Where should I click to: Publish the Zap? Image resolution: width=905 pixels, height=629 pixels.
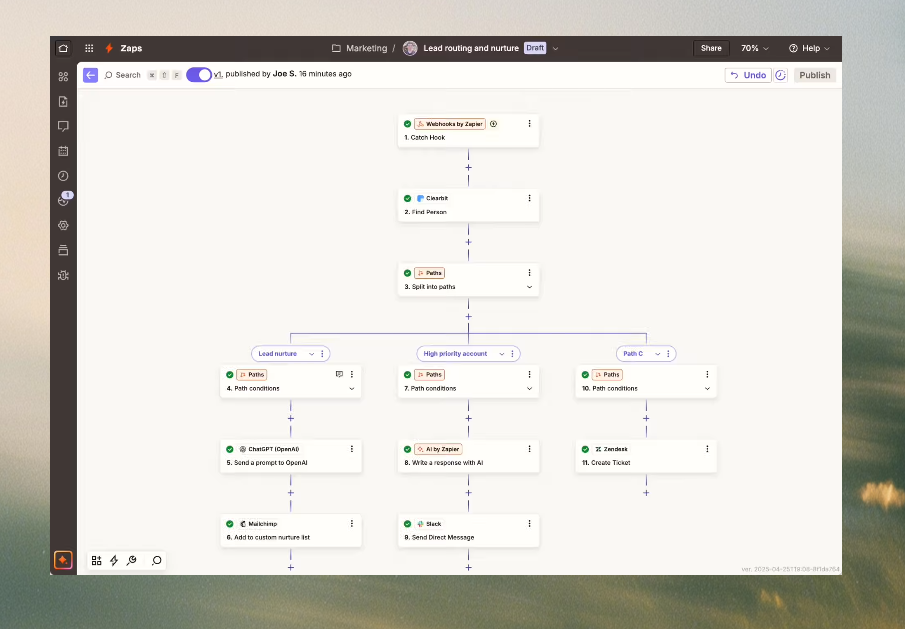point(815,75)
